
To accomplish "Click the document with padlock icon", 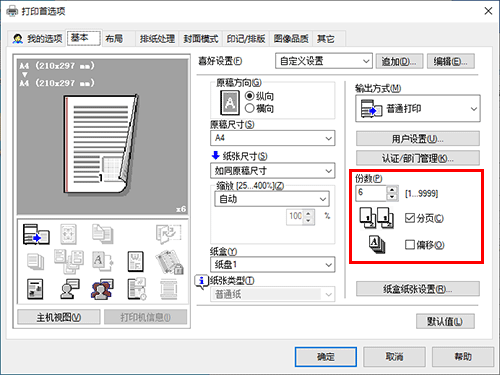I will [x=169, y=262].
